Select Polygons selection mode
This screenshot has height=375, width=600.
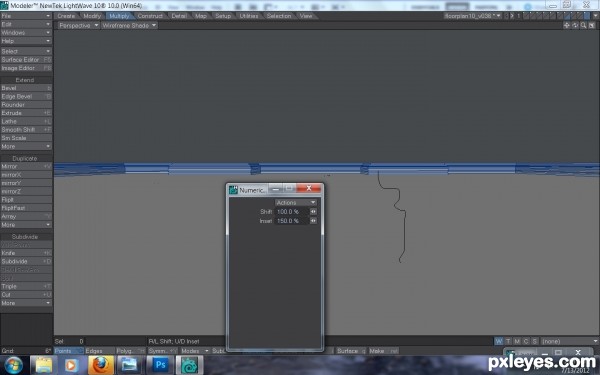[130, 351]
